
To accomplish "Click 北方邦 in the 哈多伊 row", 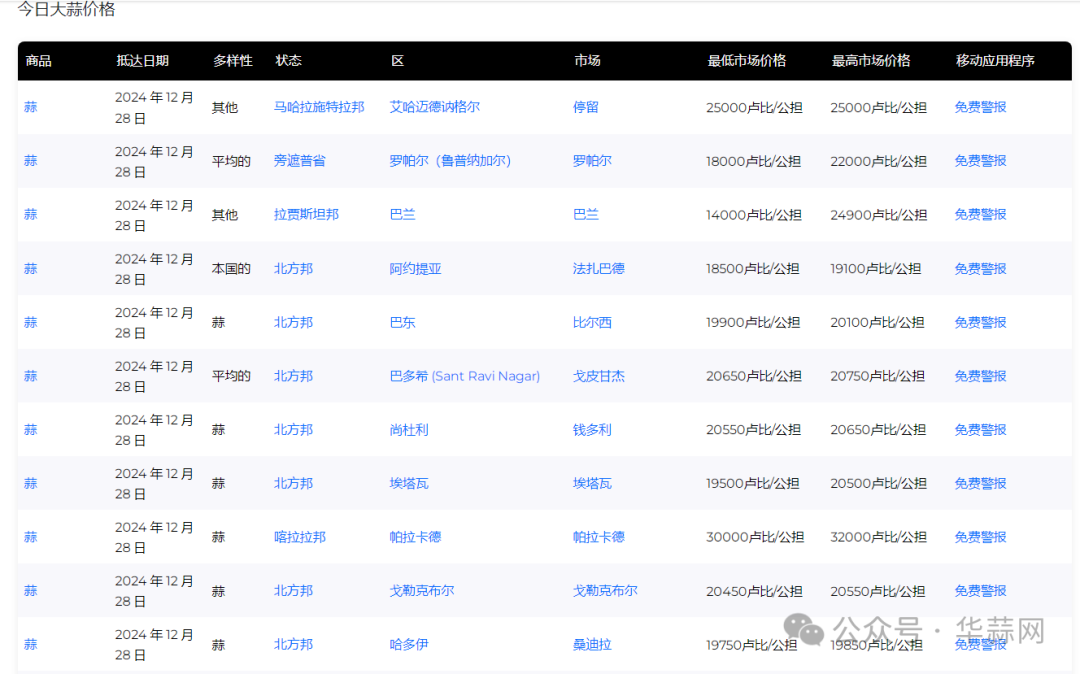I will pos(293,644).
